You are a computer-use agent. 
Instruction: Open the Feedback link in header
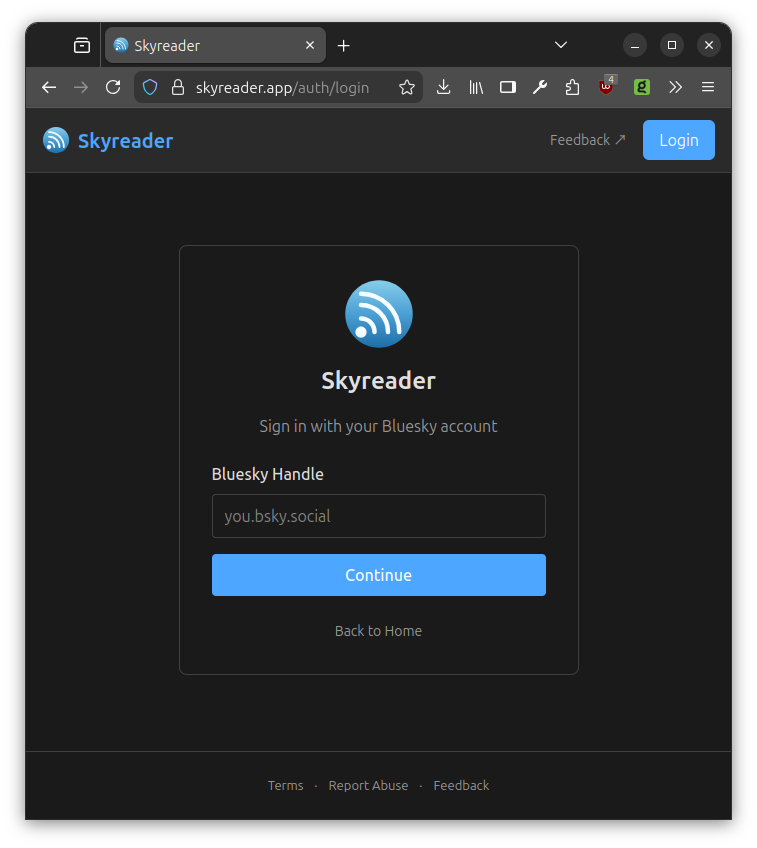point(587,140)
